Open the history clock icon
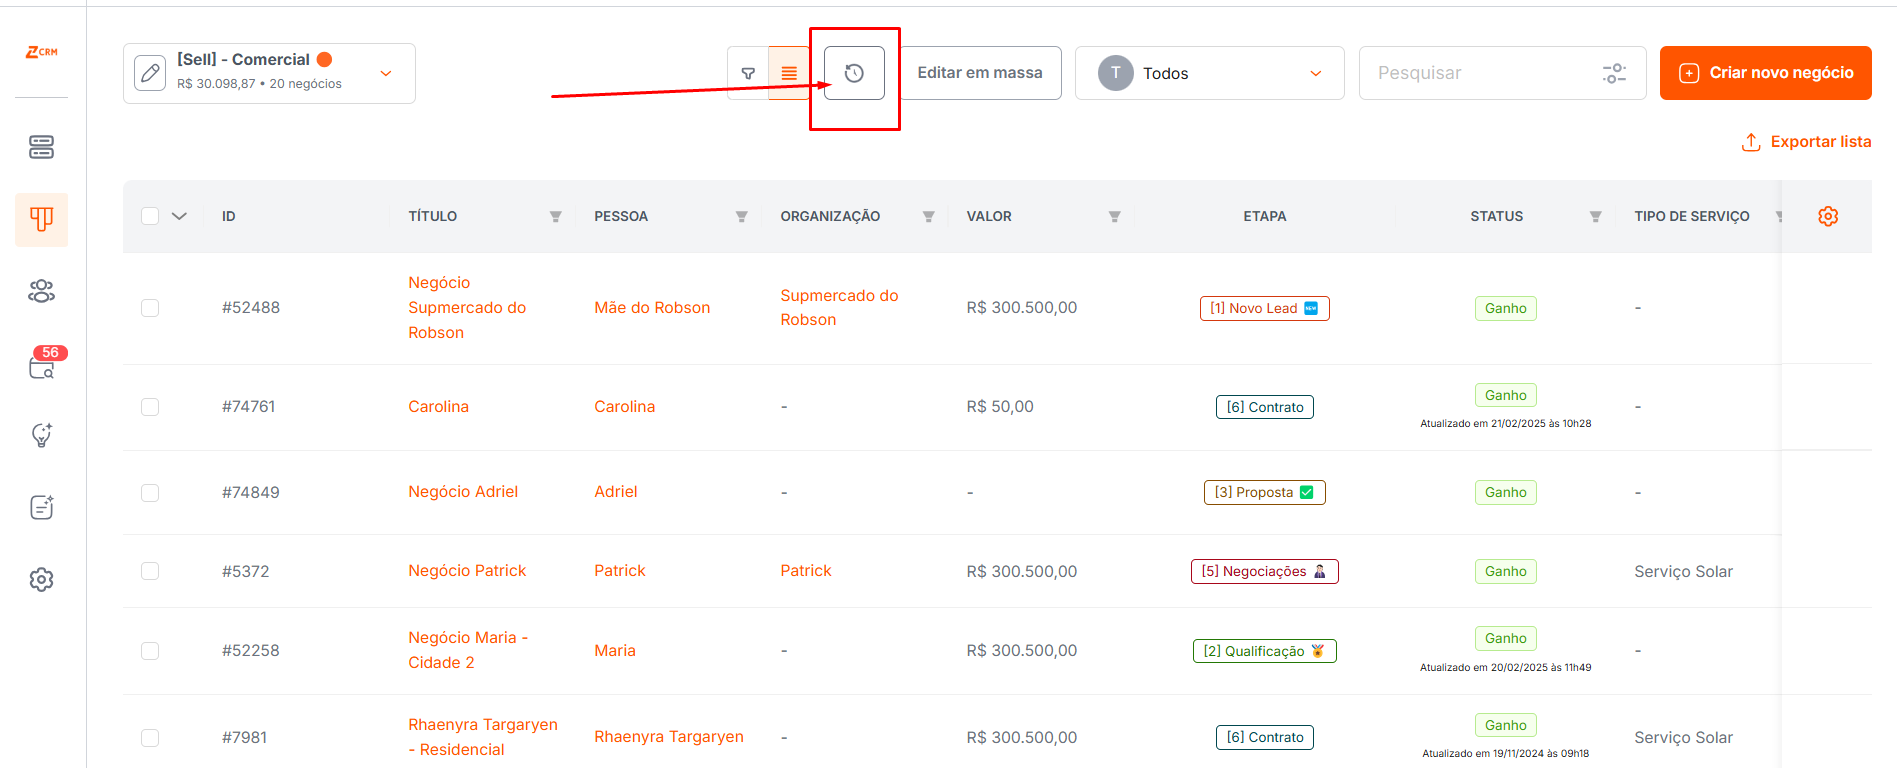The image size is (1897, 768). tap(854, 73)
